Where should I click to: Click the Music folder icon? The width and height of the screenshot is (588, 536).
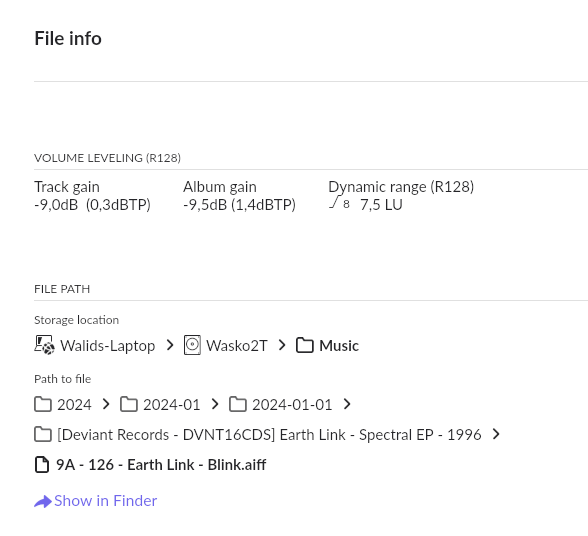304,345
